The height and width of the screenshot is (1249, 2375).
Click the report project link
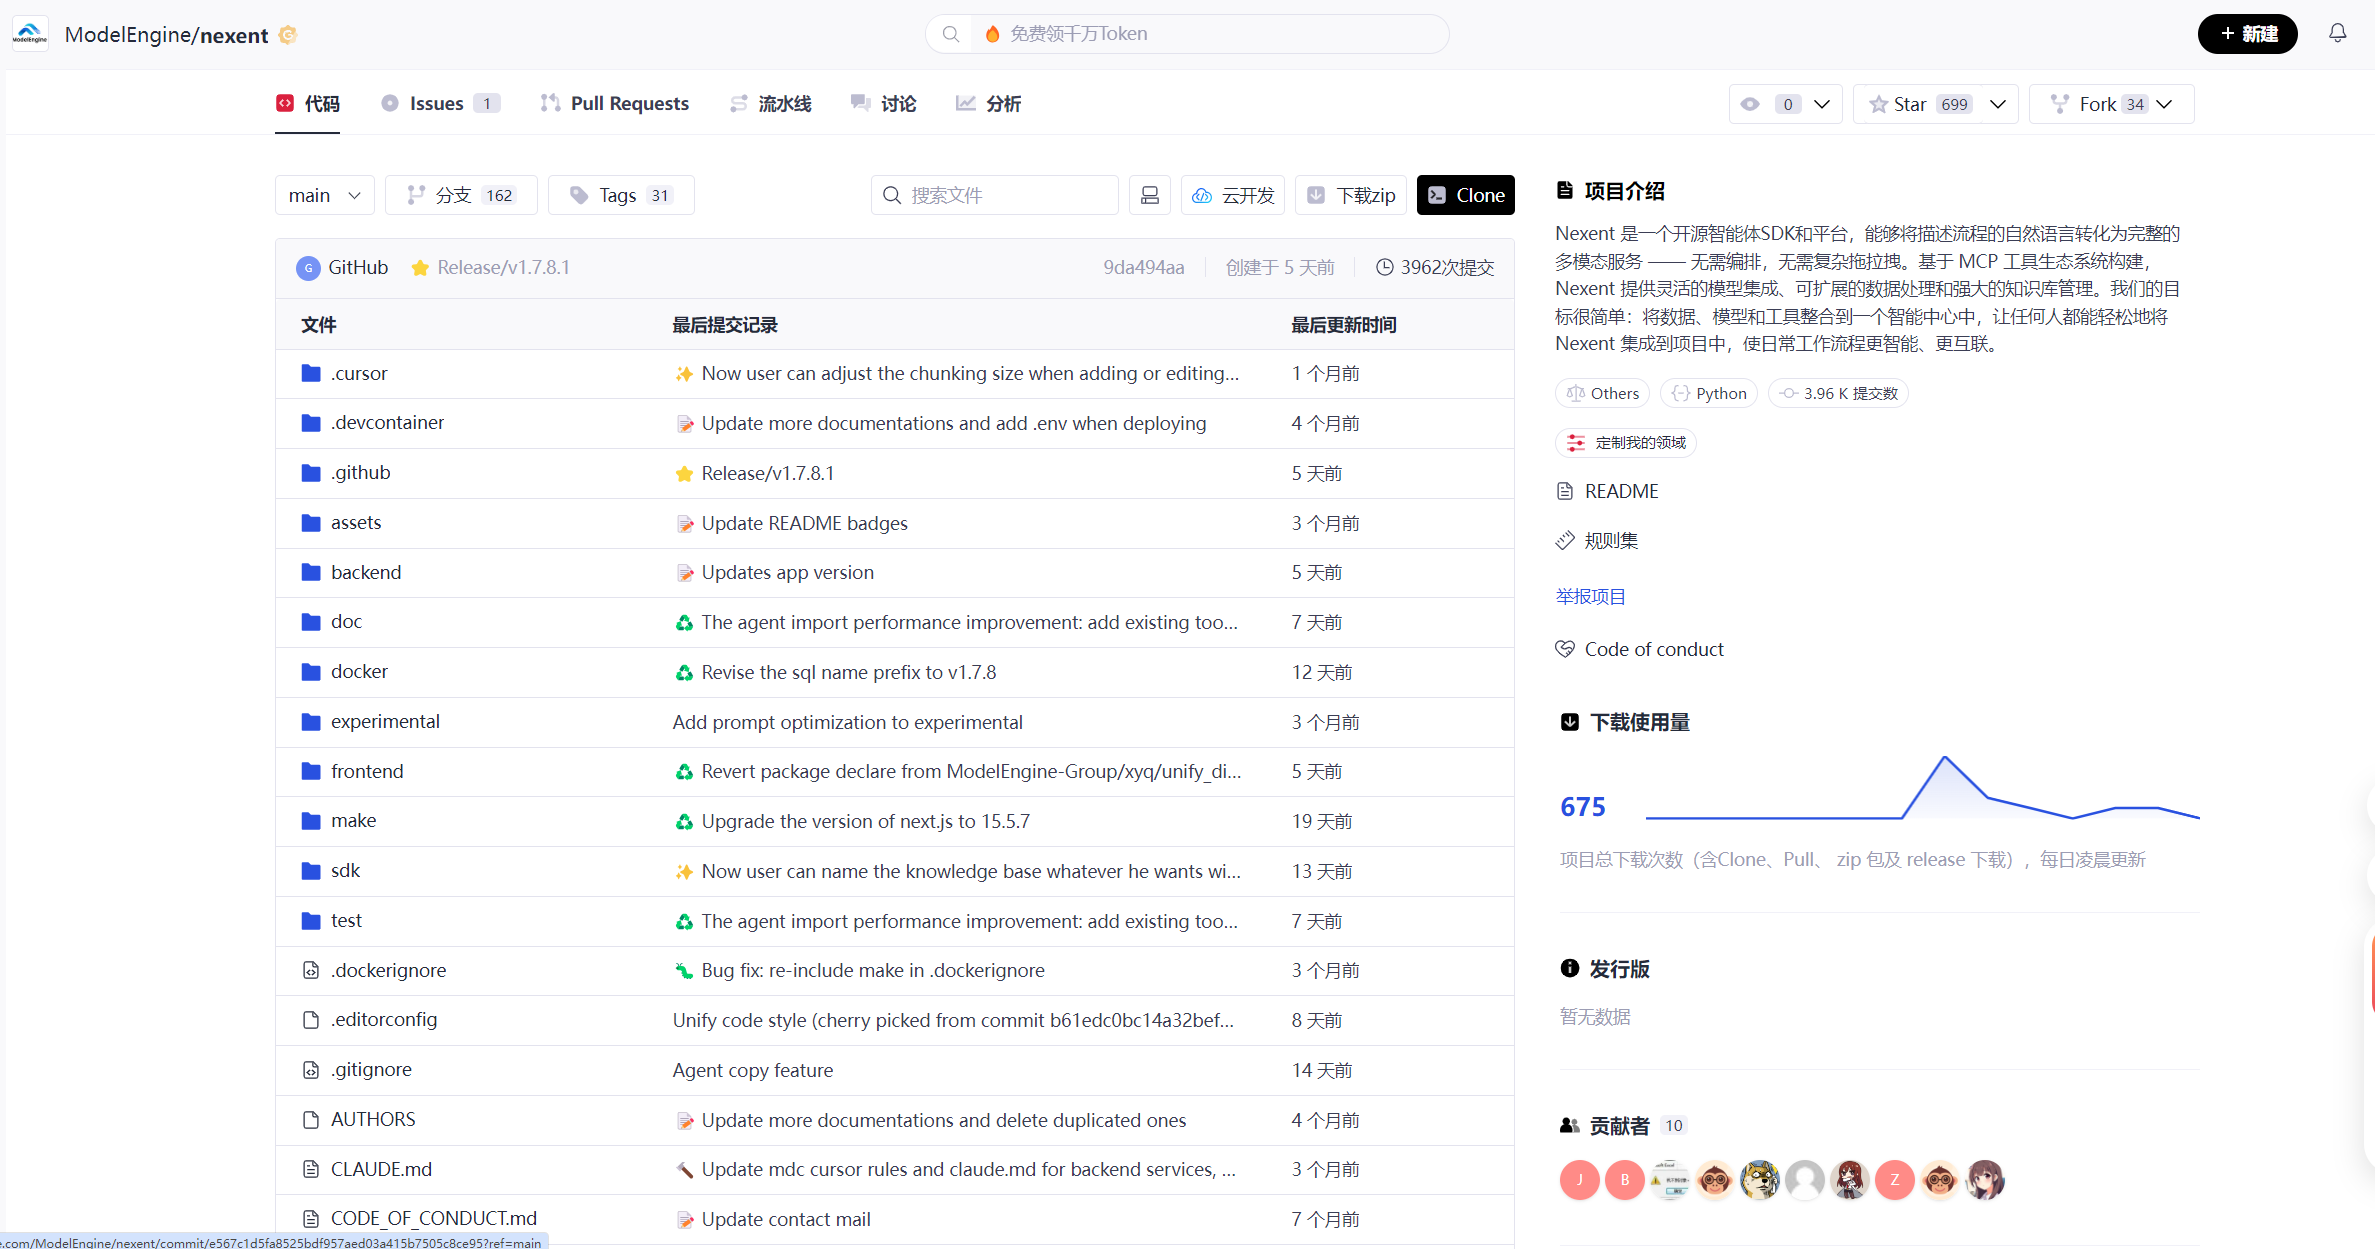pos(1590,597)
